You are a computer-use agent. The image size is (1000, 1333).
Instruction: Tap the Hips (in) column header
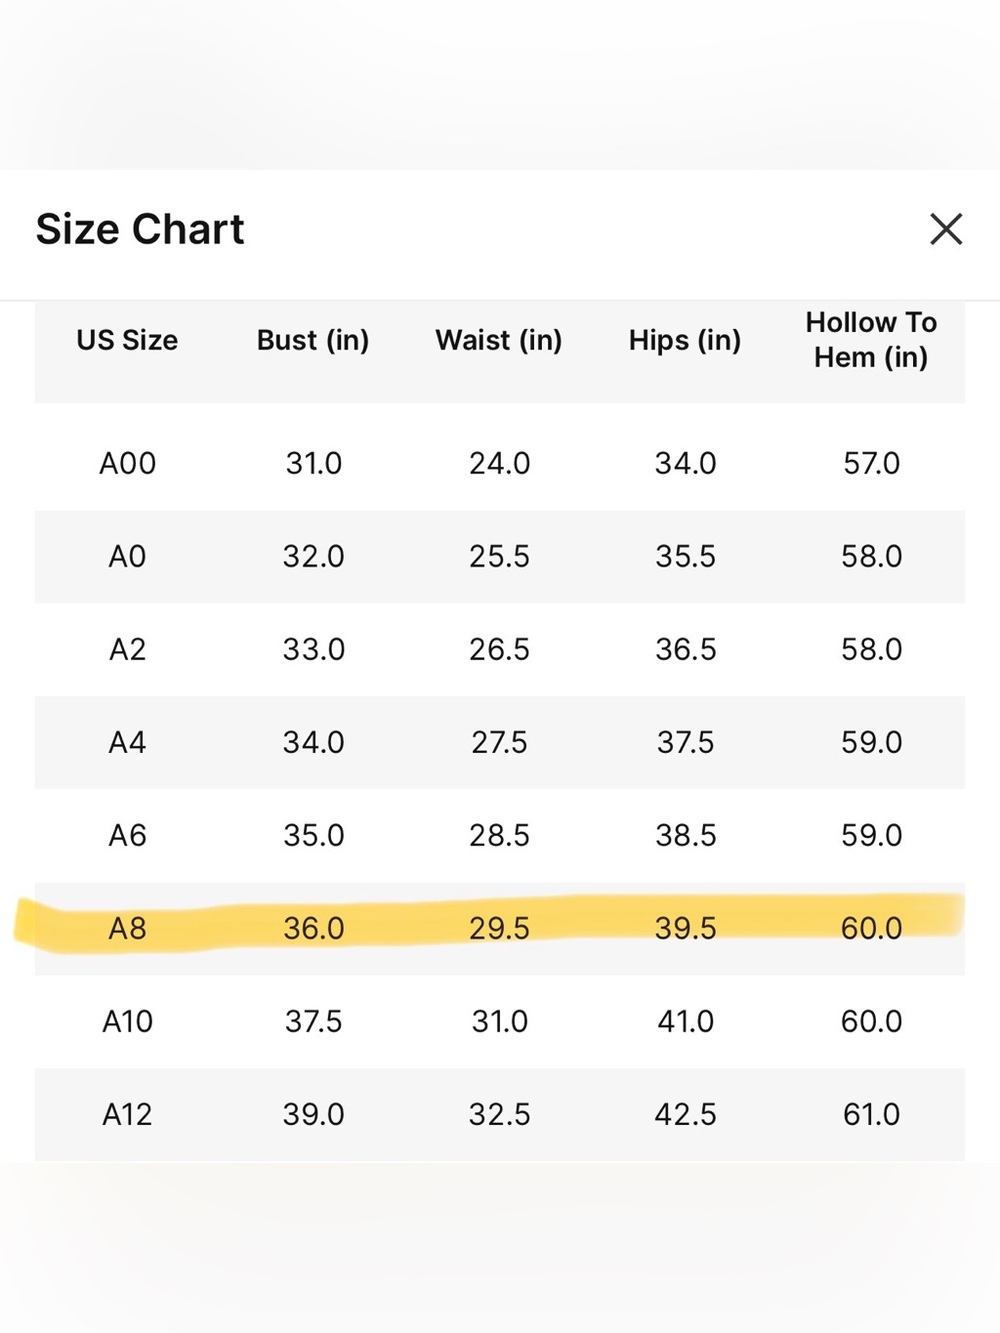pyautogui.click(x=685, y=340)
